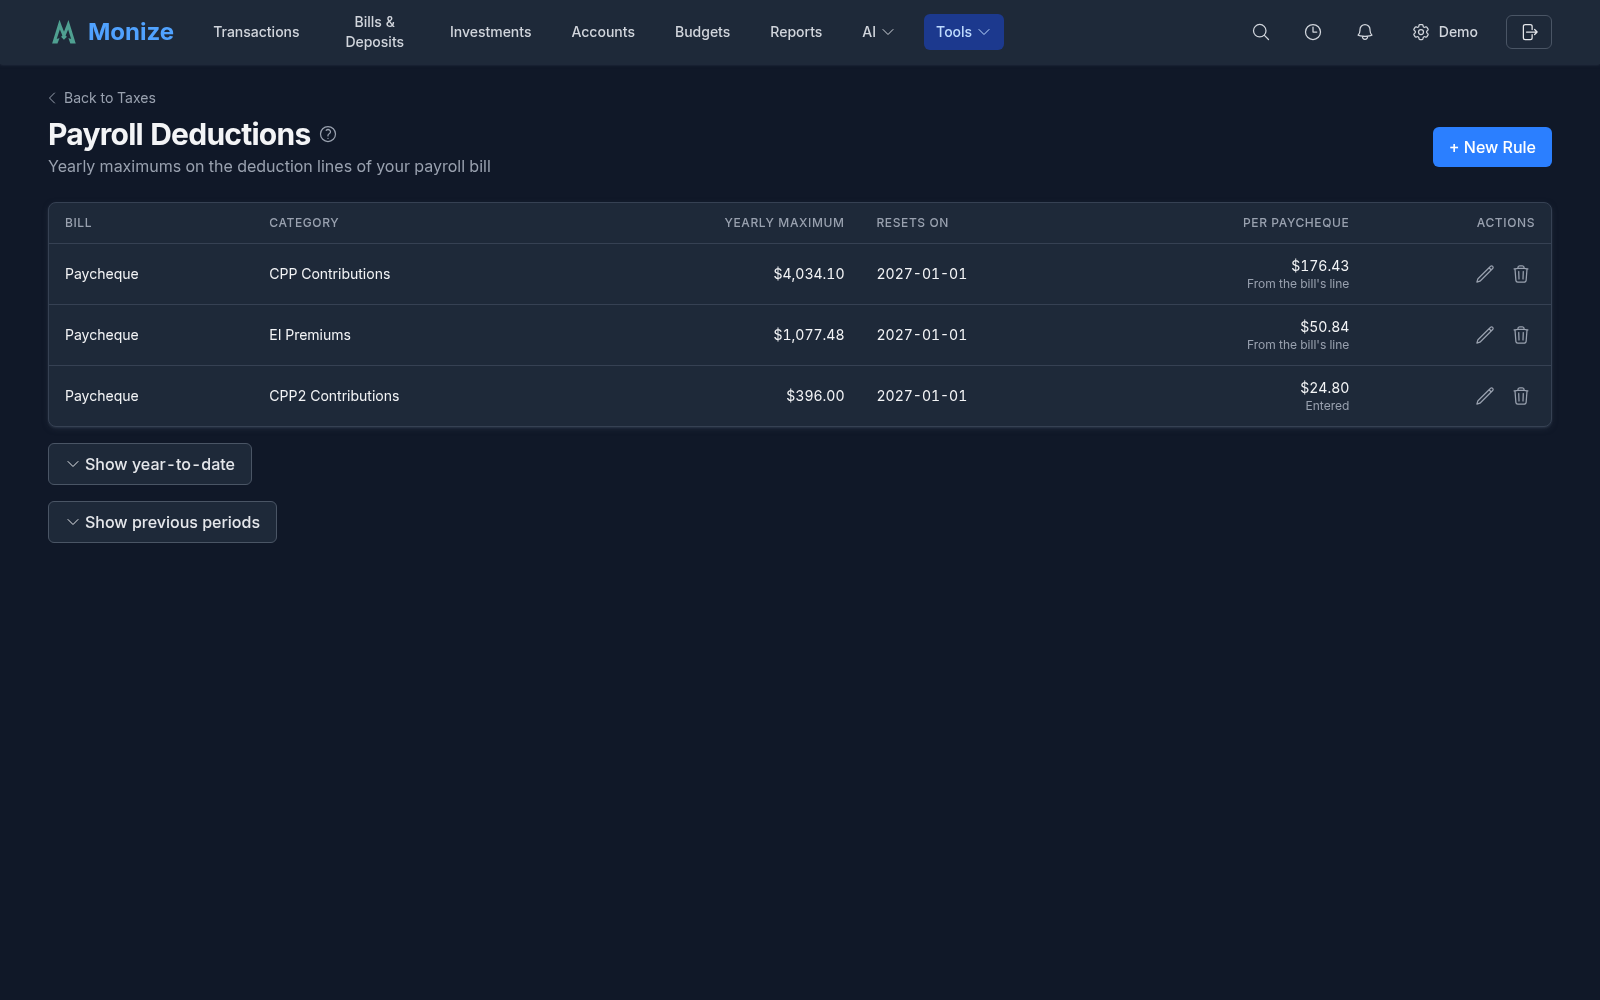Expand the AI menu dropdown

click(x=878, y=32)
